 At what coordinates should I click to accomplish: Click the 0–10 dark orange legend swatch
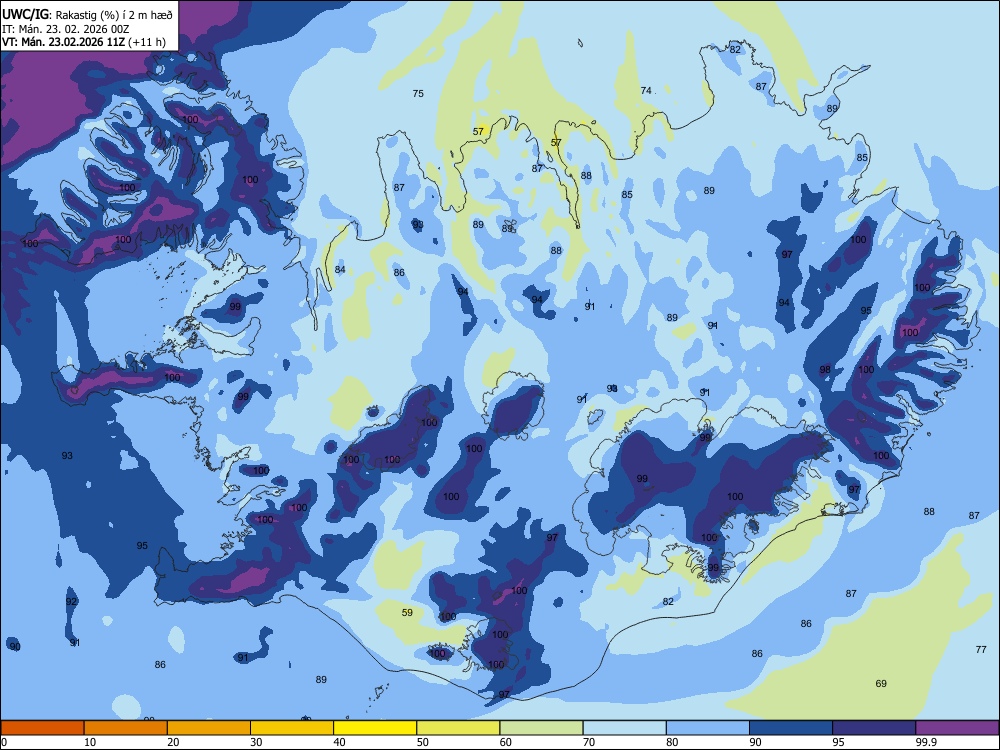[x=42, y=728]
